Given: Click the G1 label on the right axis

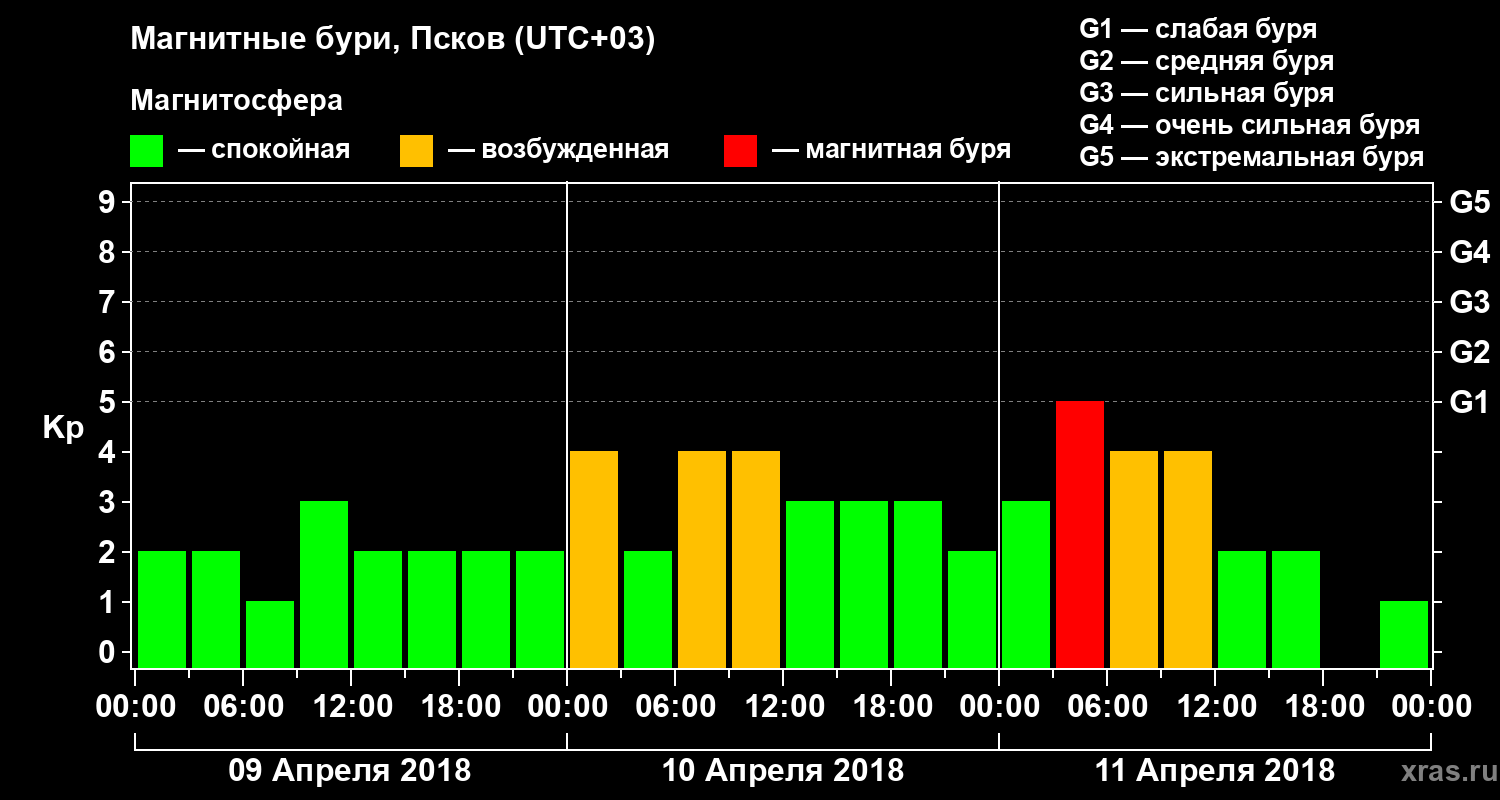Looking at the screenshot, I should [x=1469, y=402].
